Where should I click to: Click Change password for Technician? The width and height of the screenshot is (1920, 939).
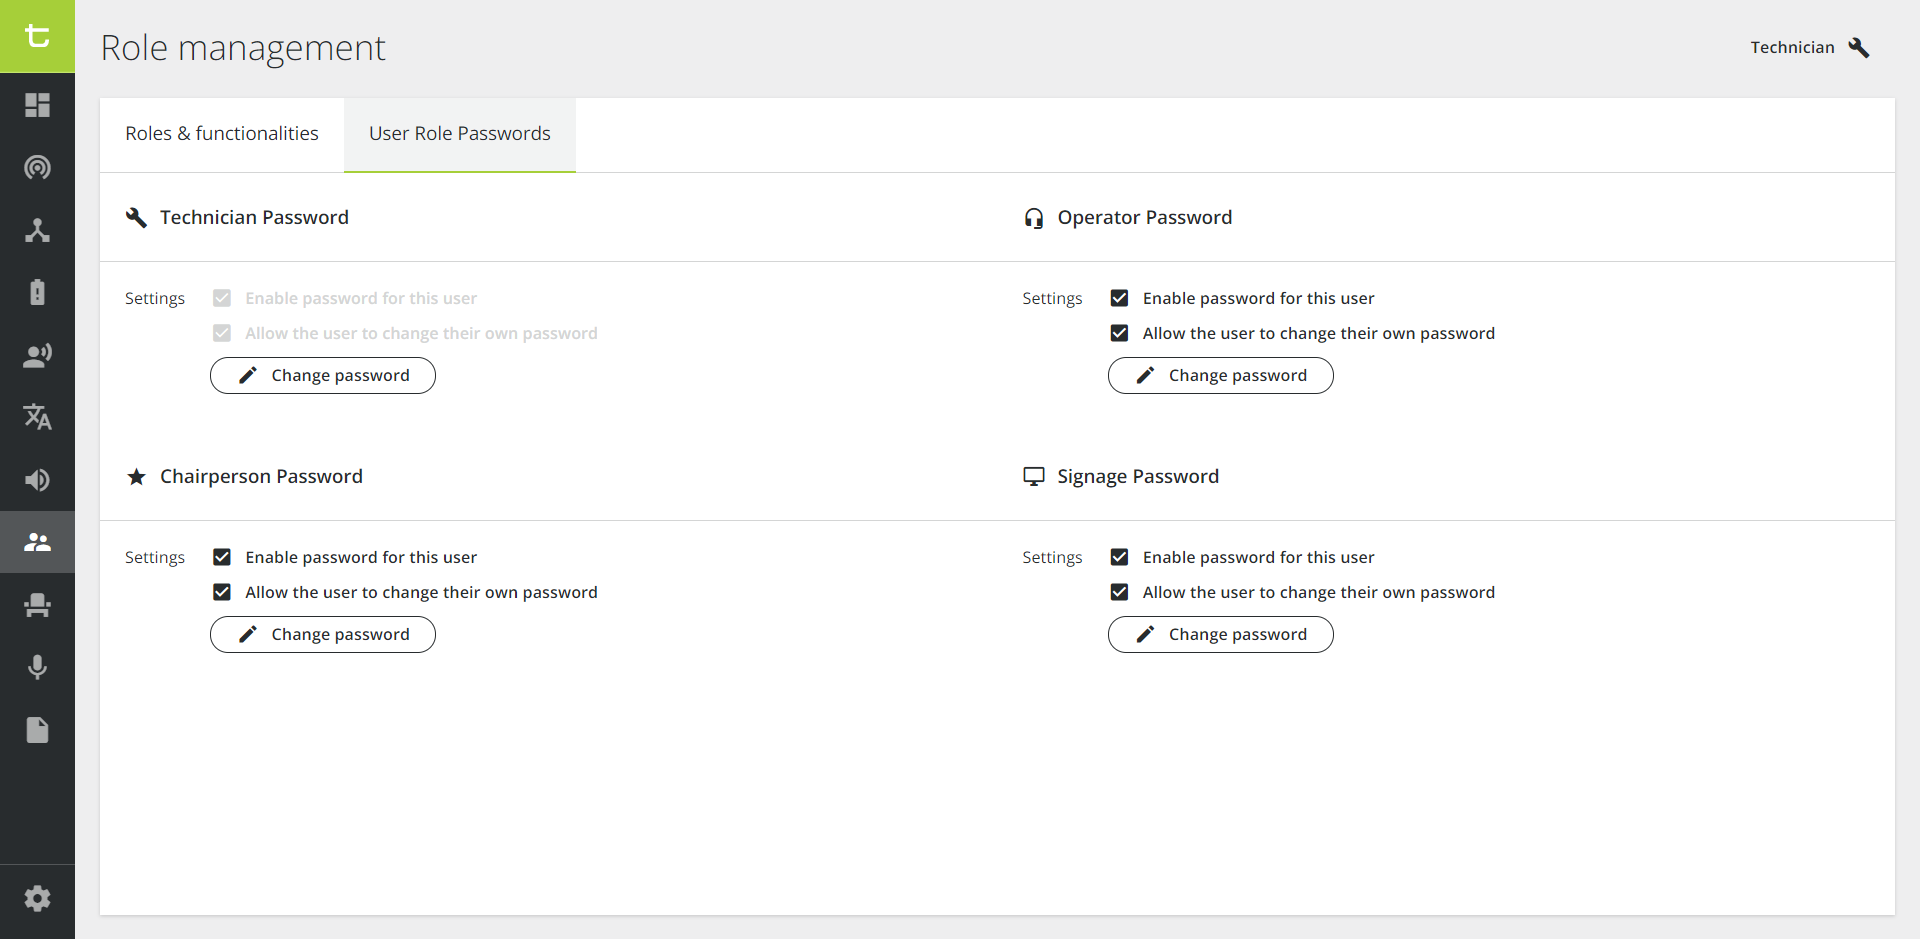[x=323, y=376]
